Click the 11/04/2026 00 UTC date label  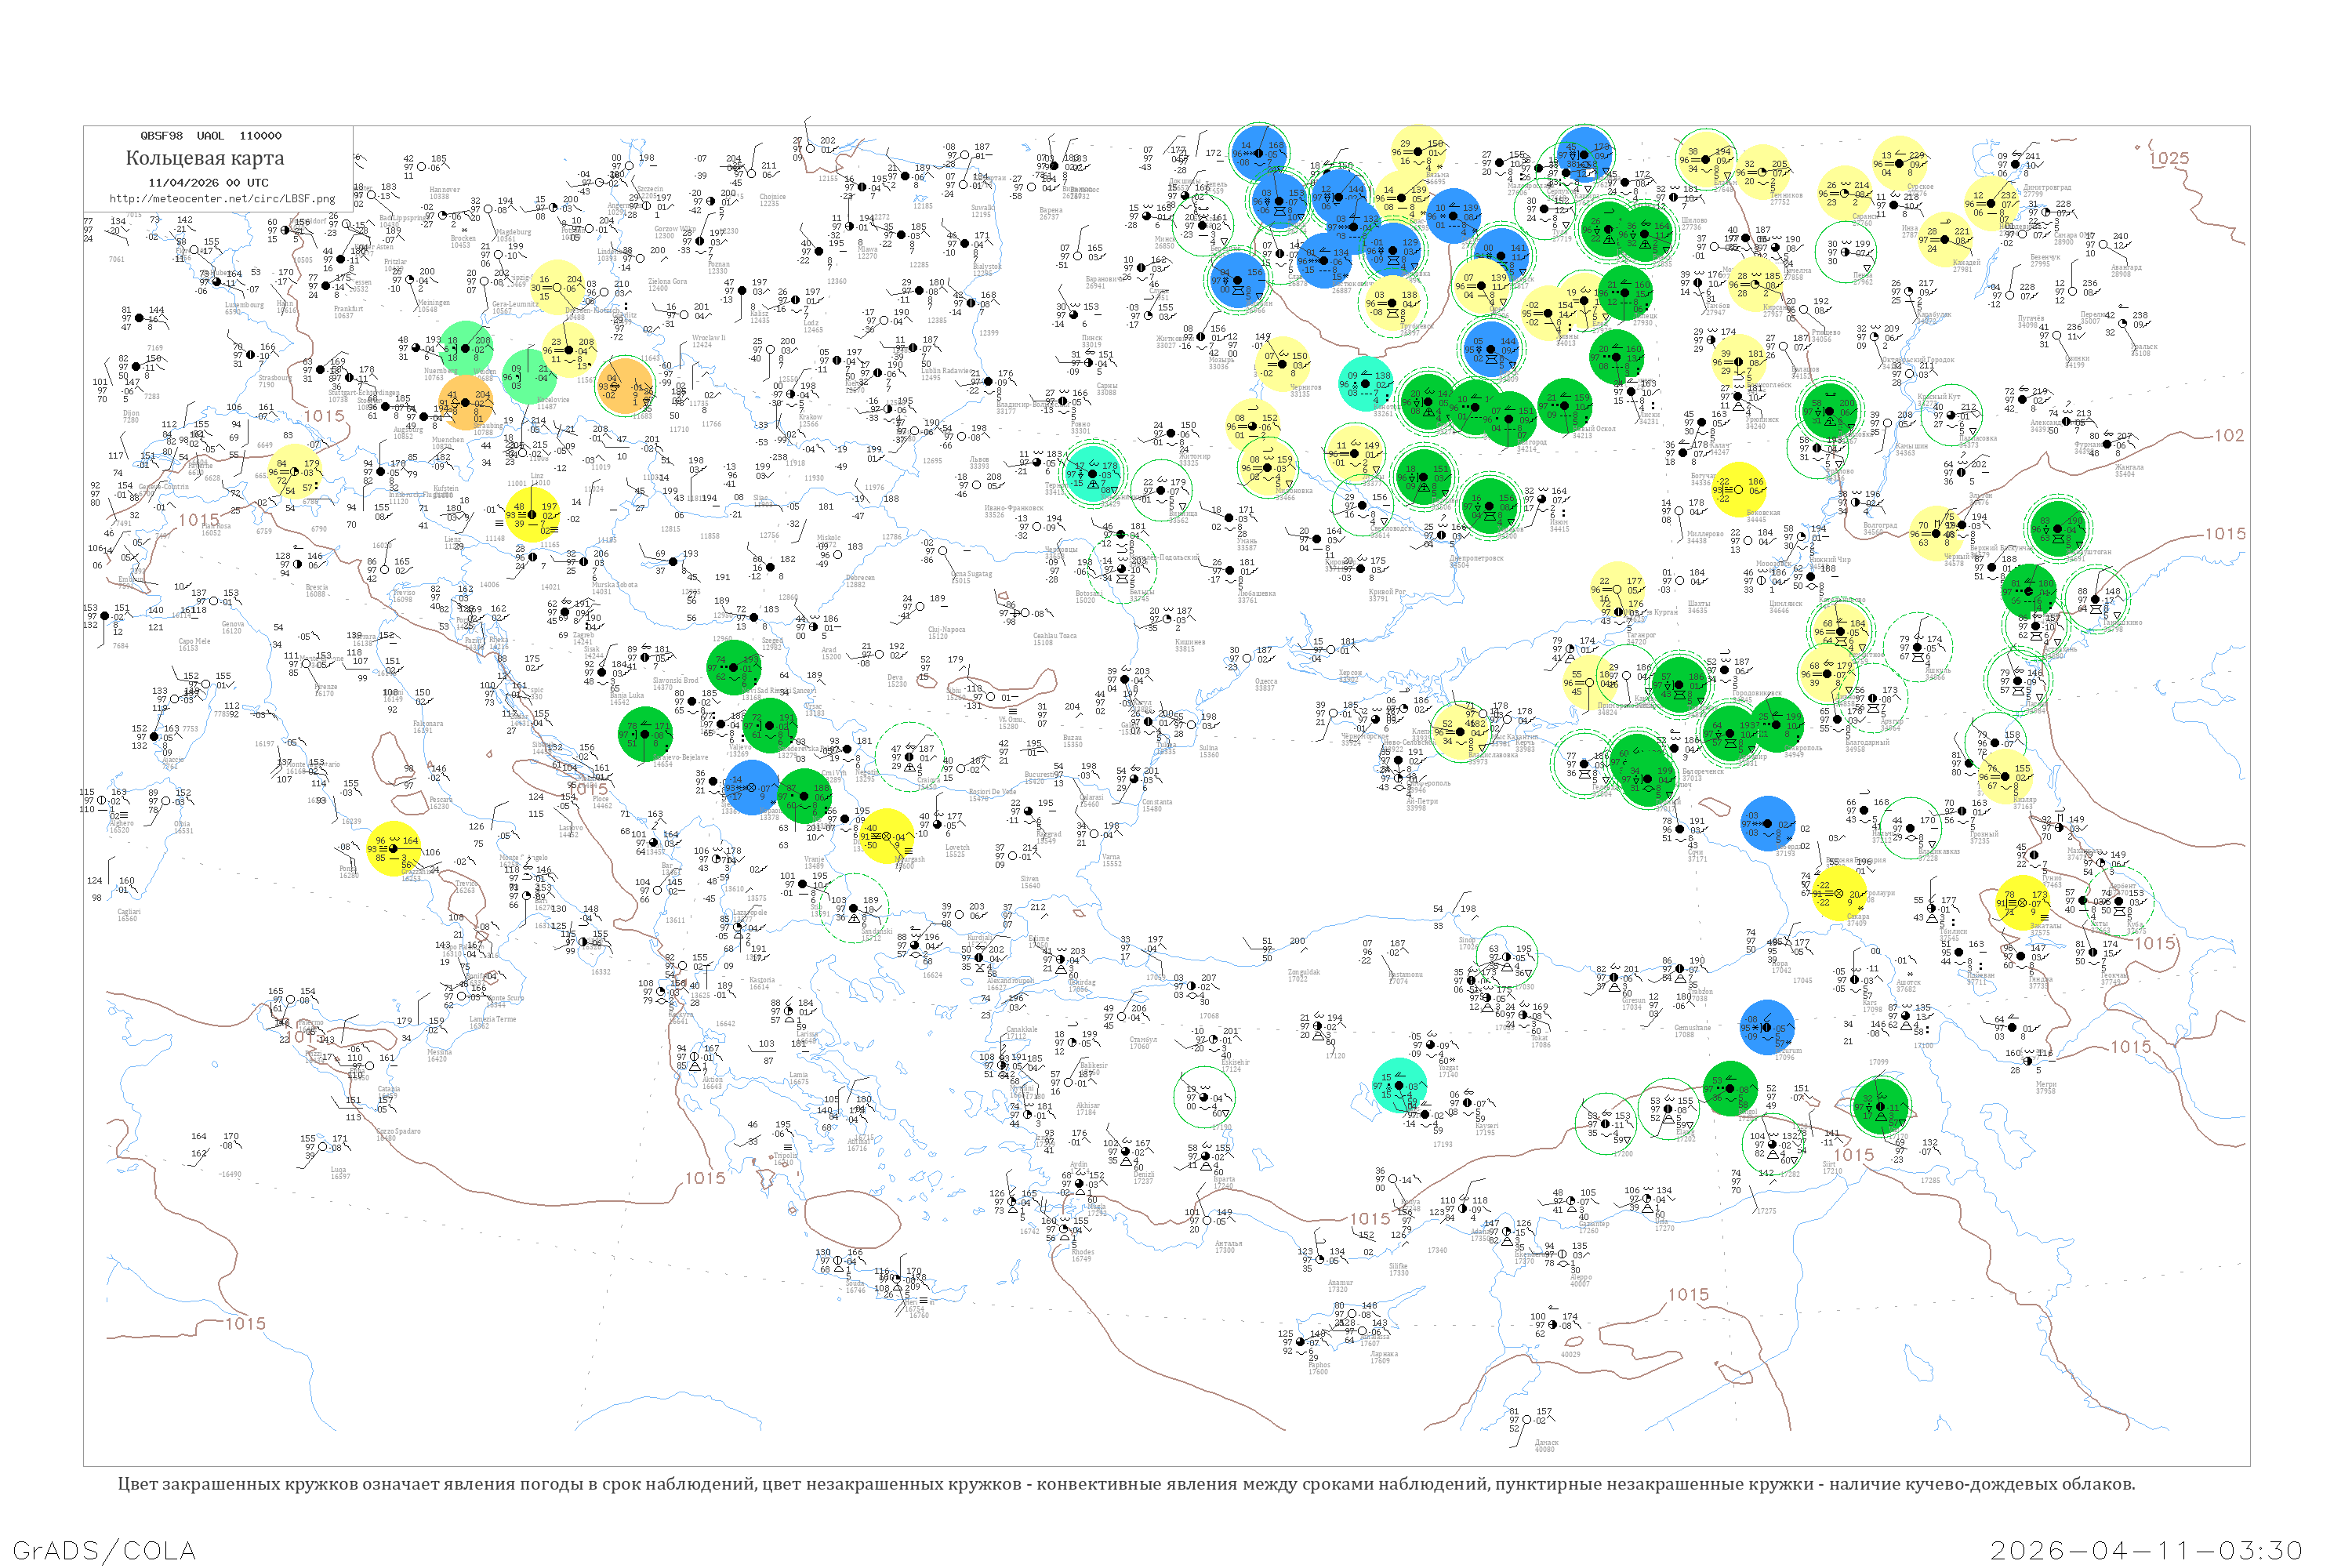[208, 183]
